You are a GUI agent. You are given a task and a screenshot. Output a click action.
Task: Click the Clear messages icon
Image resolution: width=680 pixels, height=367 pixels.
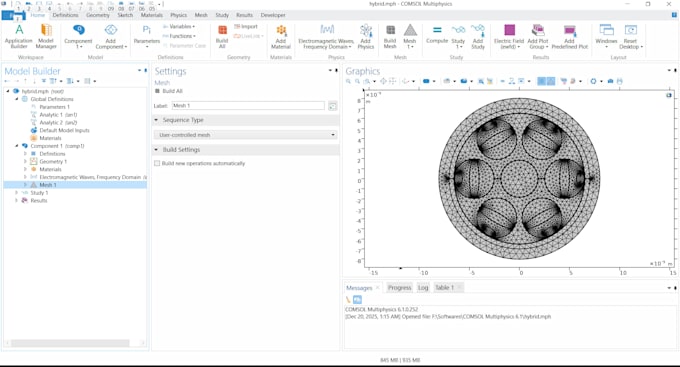pyautogui.click(x=348, y=300)
